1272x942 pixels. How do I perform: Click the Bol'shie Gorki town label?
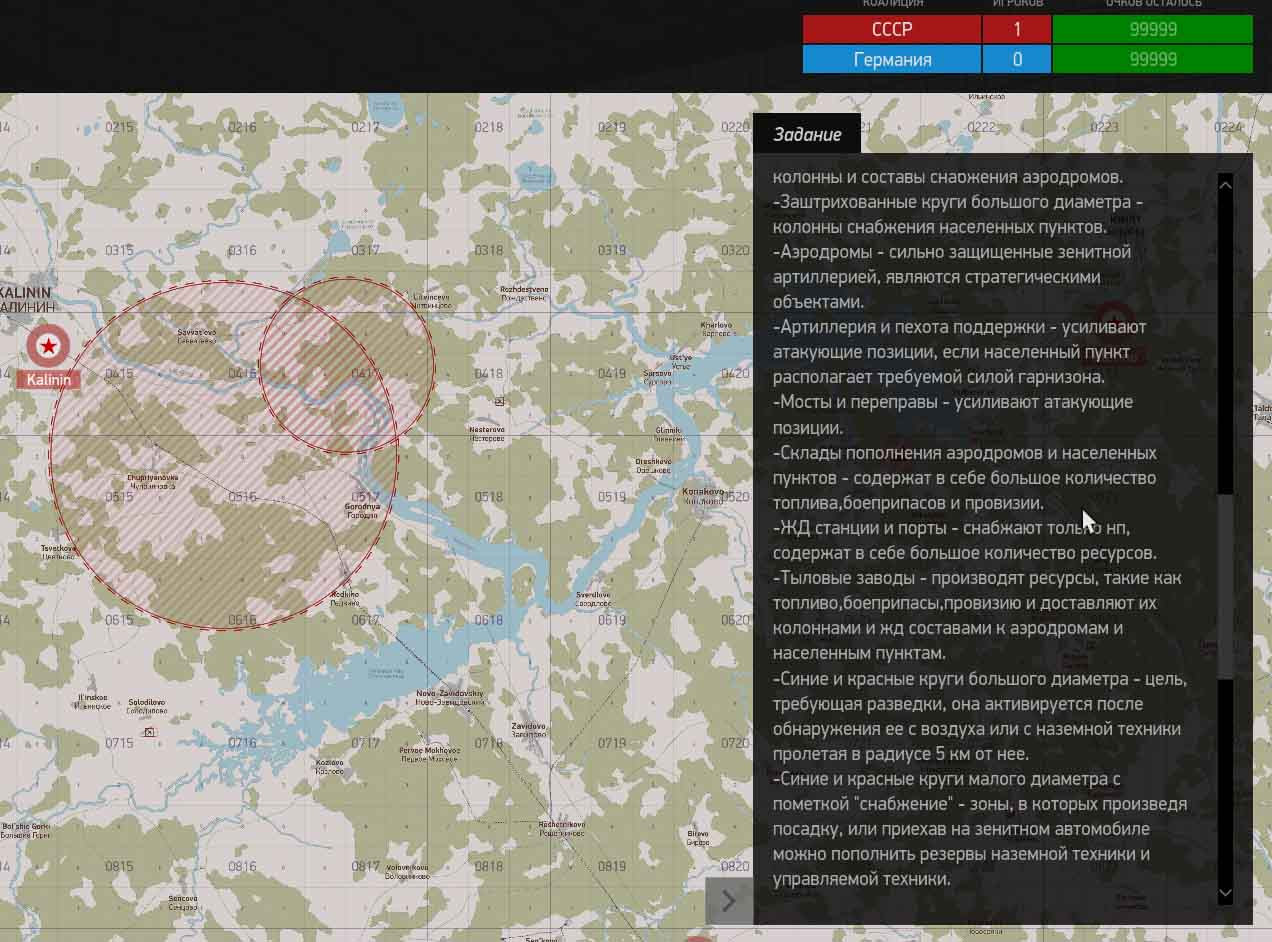pos(26,830)
